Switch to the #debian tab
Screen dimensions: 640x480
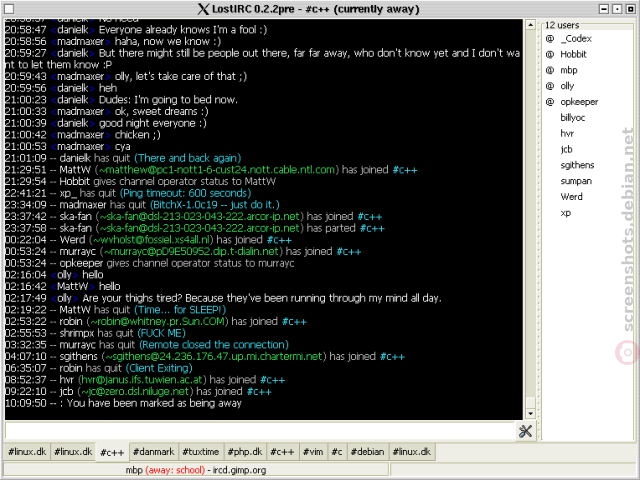coord(368,452)
